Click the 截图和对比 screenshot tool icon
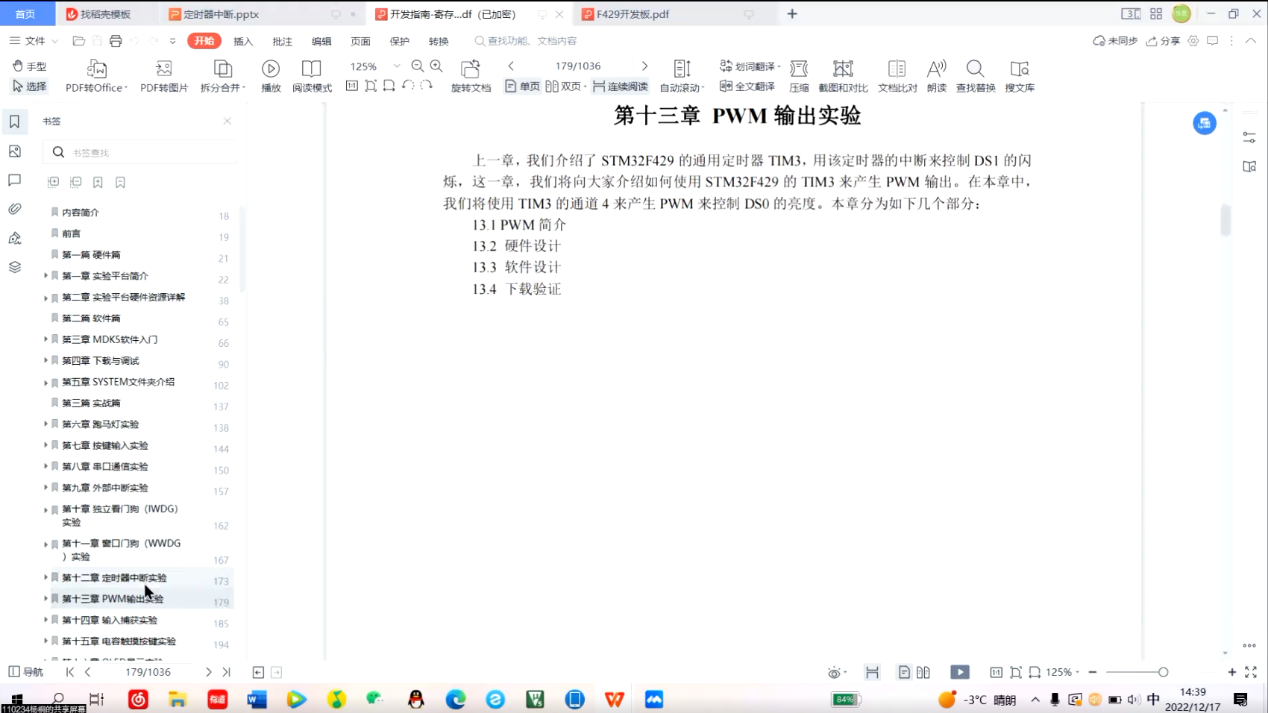This screenshot has width=1268, height=713. 843,69
